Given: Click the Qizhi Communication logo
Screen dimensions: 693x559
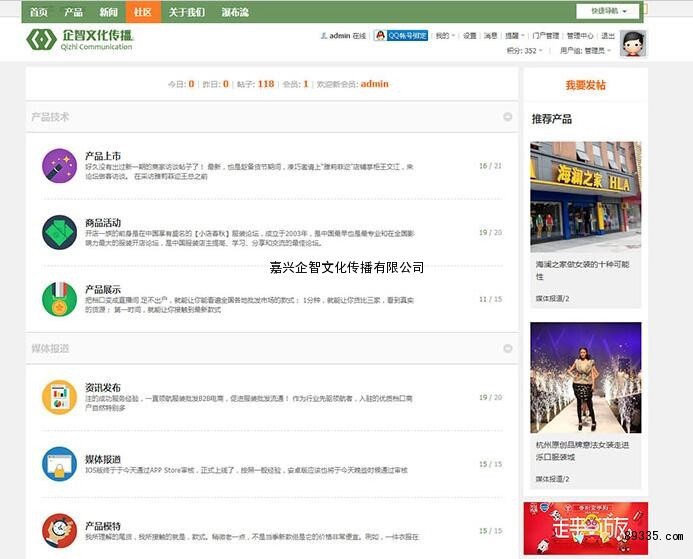Looking at the screenshot, I should tap(81, 40).
